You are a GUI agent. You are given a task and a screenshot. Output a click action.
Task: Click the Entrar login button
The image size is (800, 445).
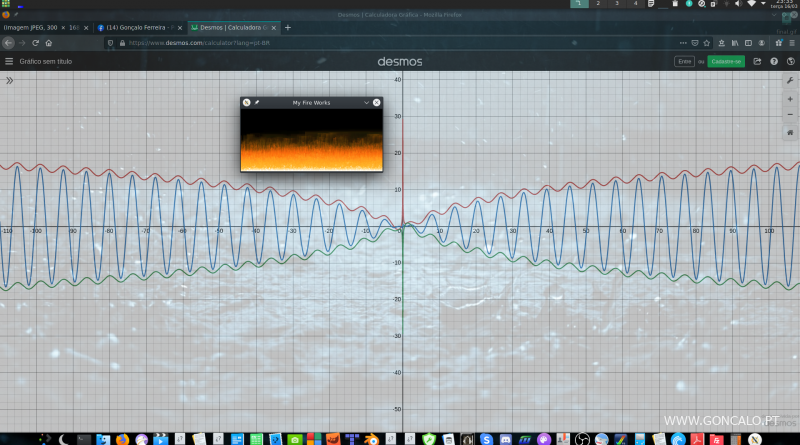685,61
